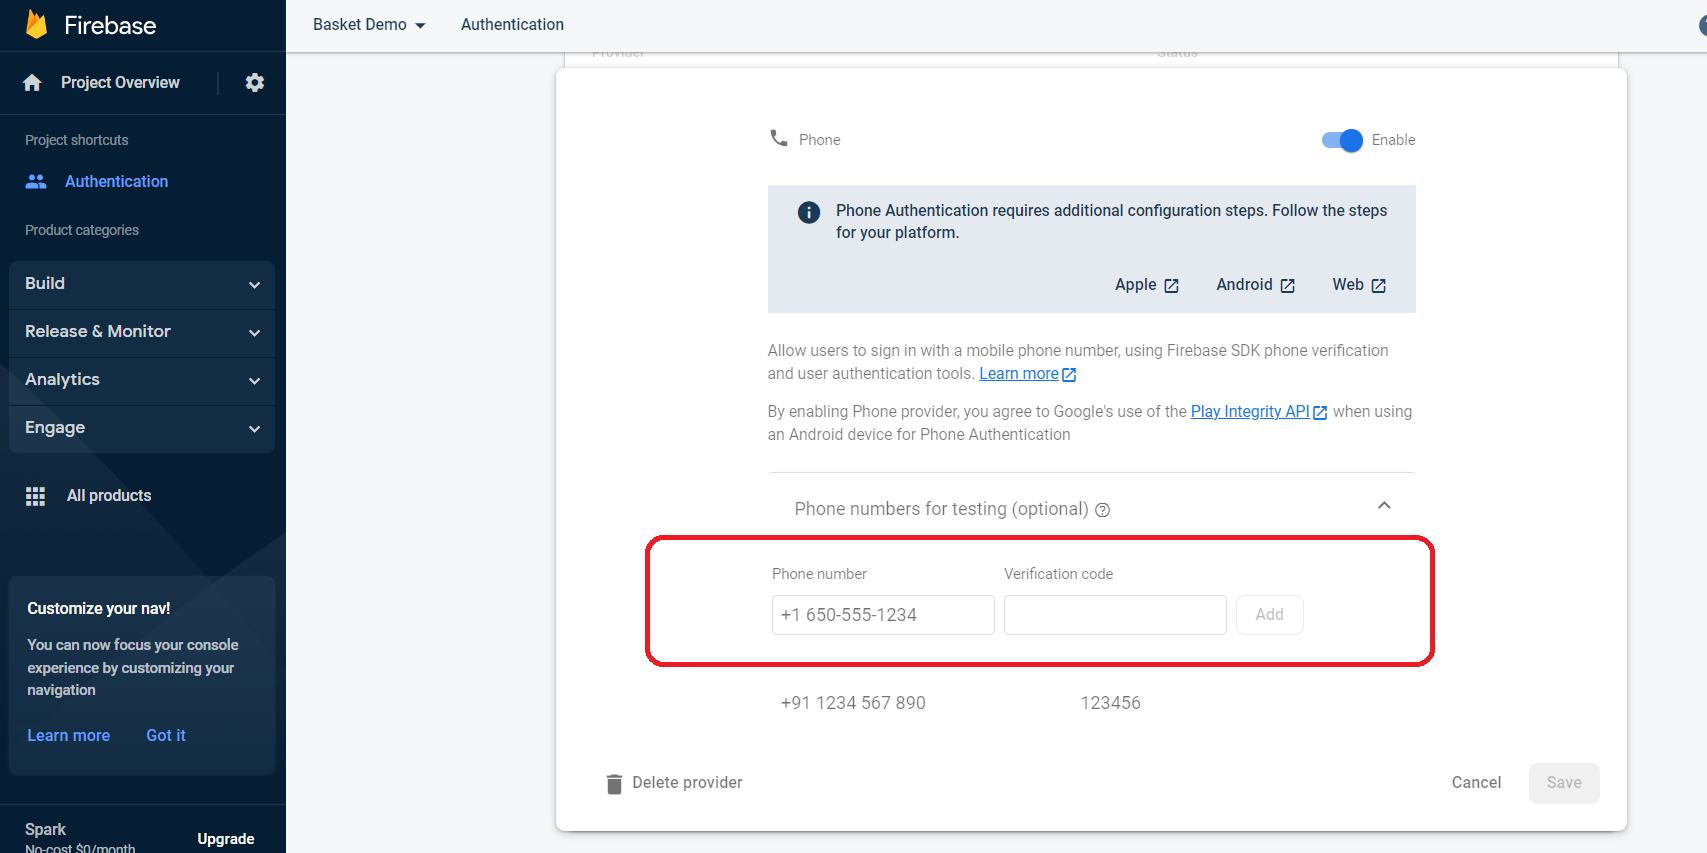This screenshot has width=1707, height=853.
Task: Click the Add phone number button
Action: point(1269,615)
